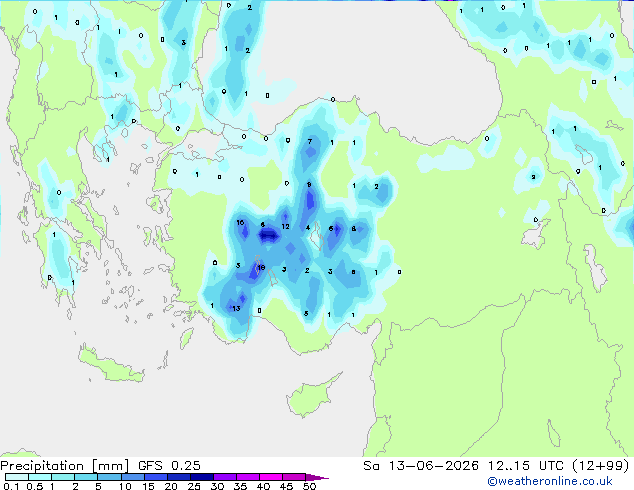Click the '0.1' legend scale label
634x490 pixels.
pyautogui.click(x=11, y=486)
